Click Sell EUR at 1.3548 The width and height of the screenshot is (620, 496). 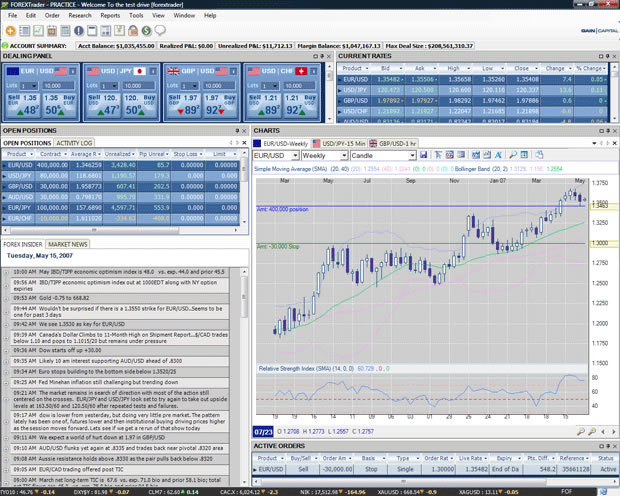pos(23,104)
